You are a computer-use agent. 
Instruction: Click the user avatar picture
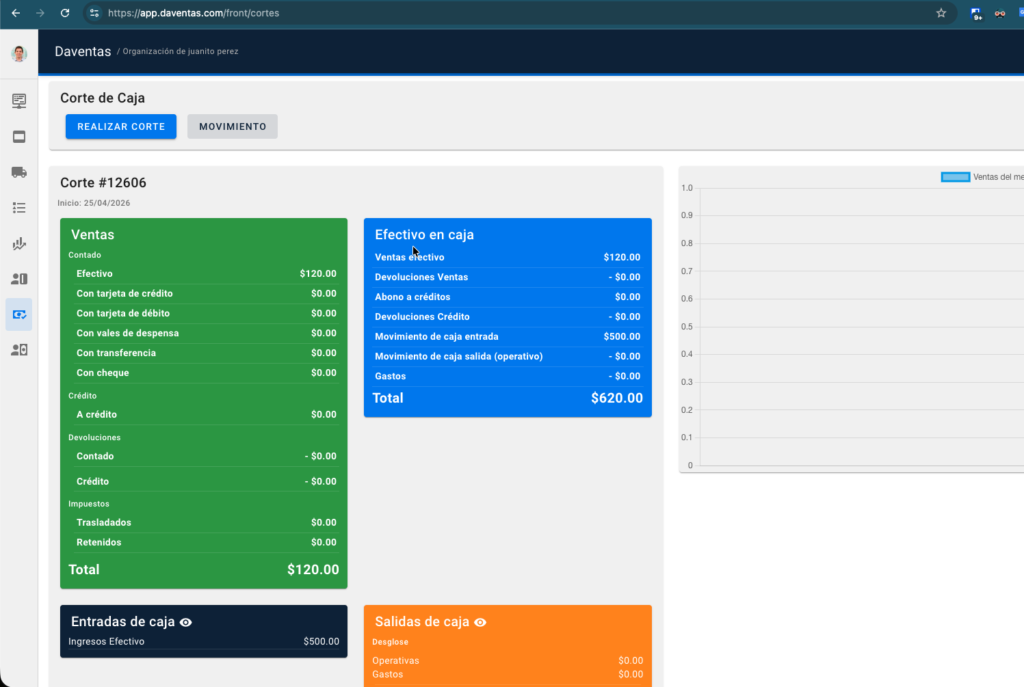click(19, 54)
